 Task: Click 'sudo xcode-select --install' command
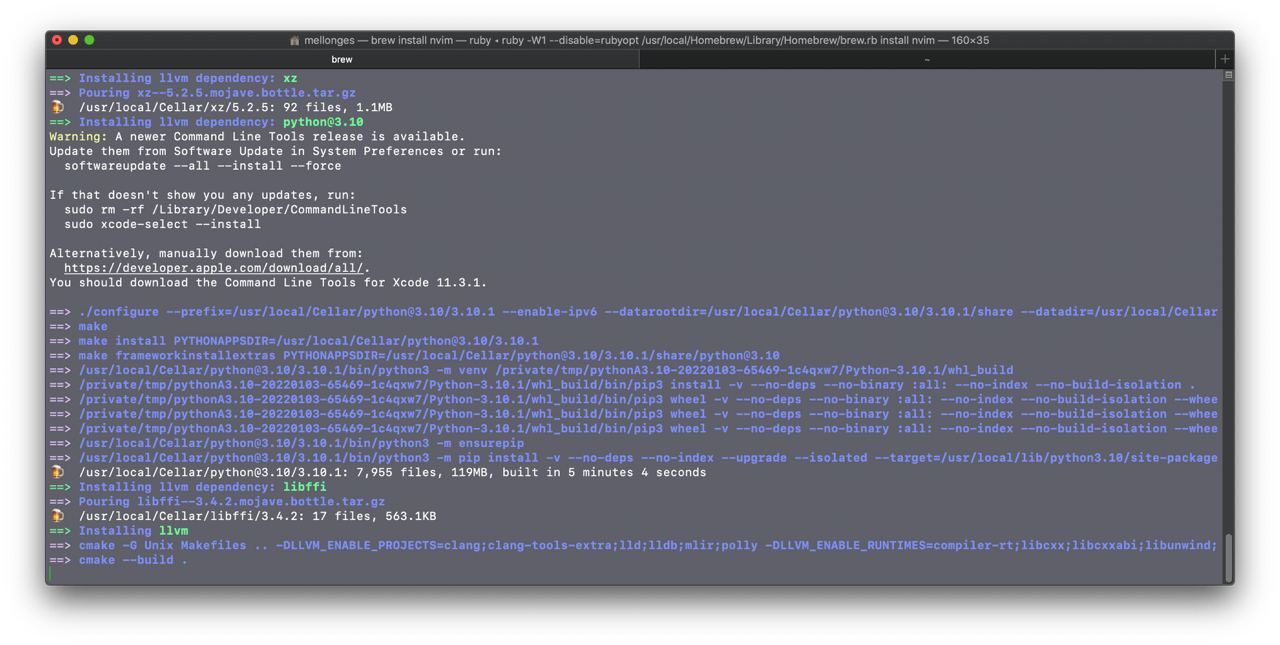162,224
